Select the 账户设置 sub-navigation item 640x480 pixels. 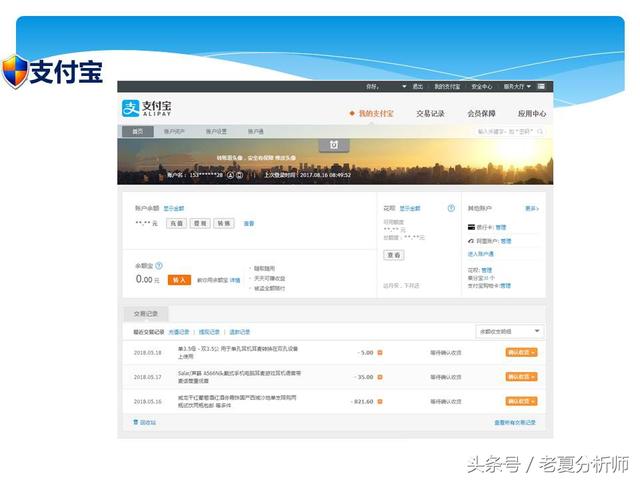(x=216, y=131)
